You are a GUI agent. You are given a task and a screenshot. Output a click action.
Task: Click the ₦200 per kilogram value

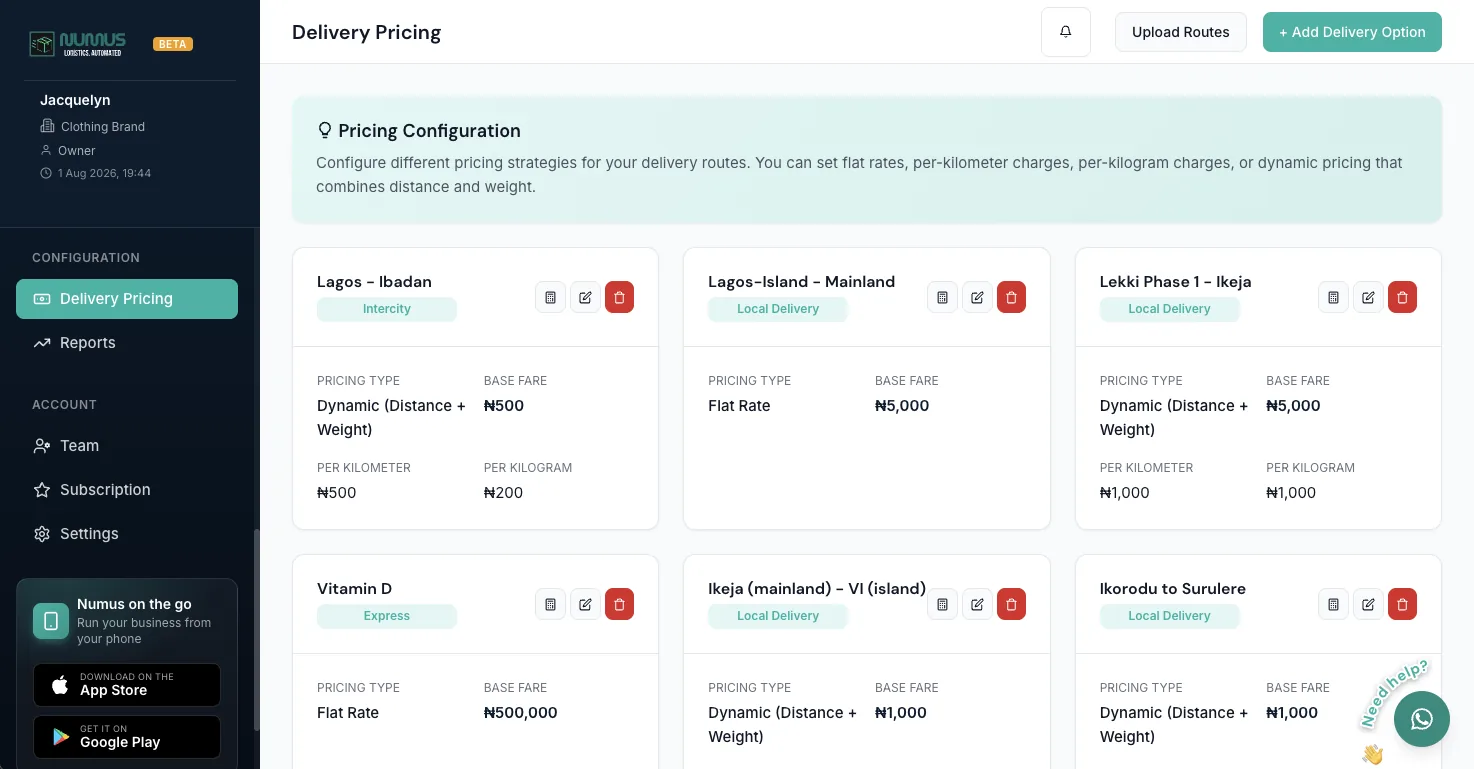pyautogui.click(x=504, y=493)
